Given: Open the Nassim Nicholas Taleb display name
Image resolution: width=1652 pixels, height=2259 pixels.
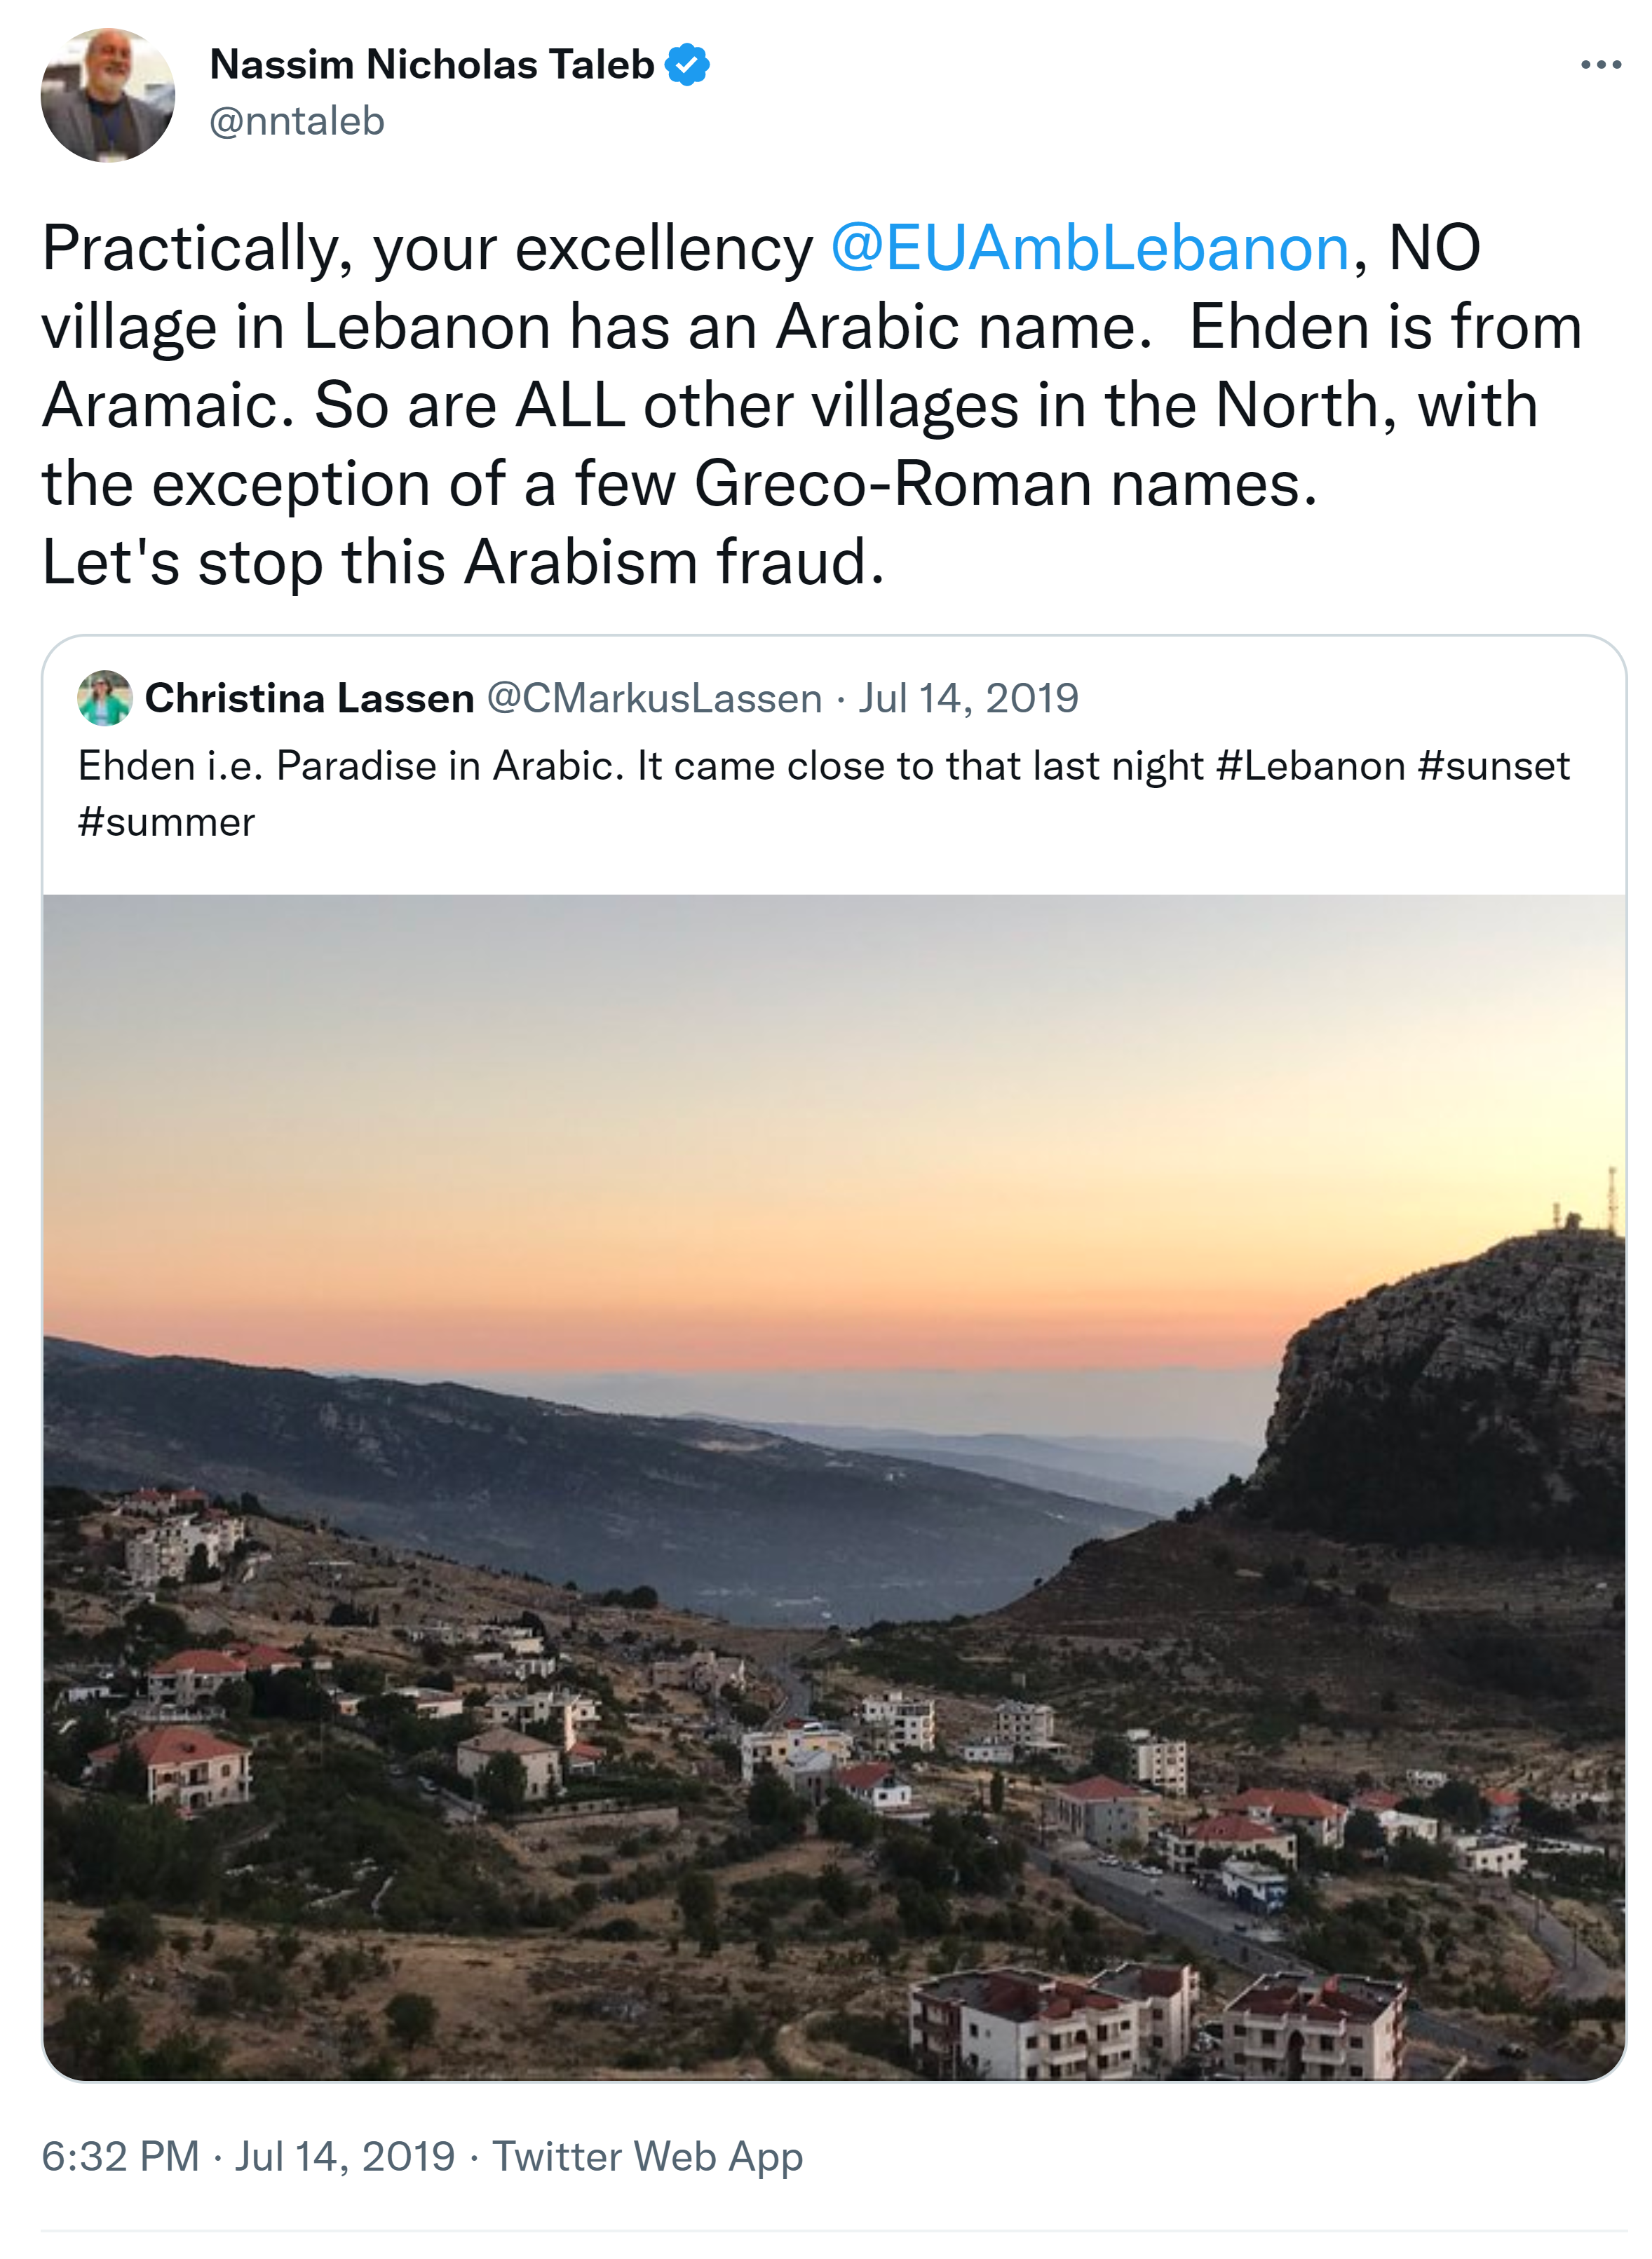Looking at the screenshot, I should click(x=431, y=65).
